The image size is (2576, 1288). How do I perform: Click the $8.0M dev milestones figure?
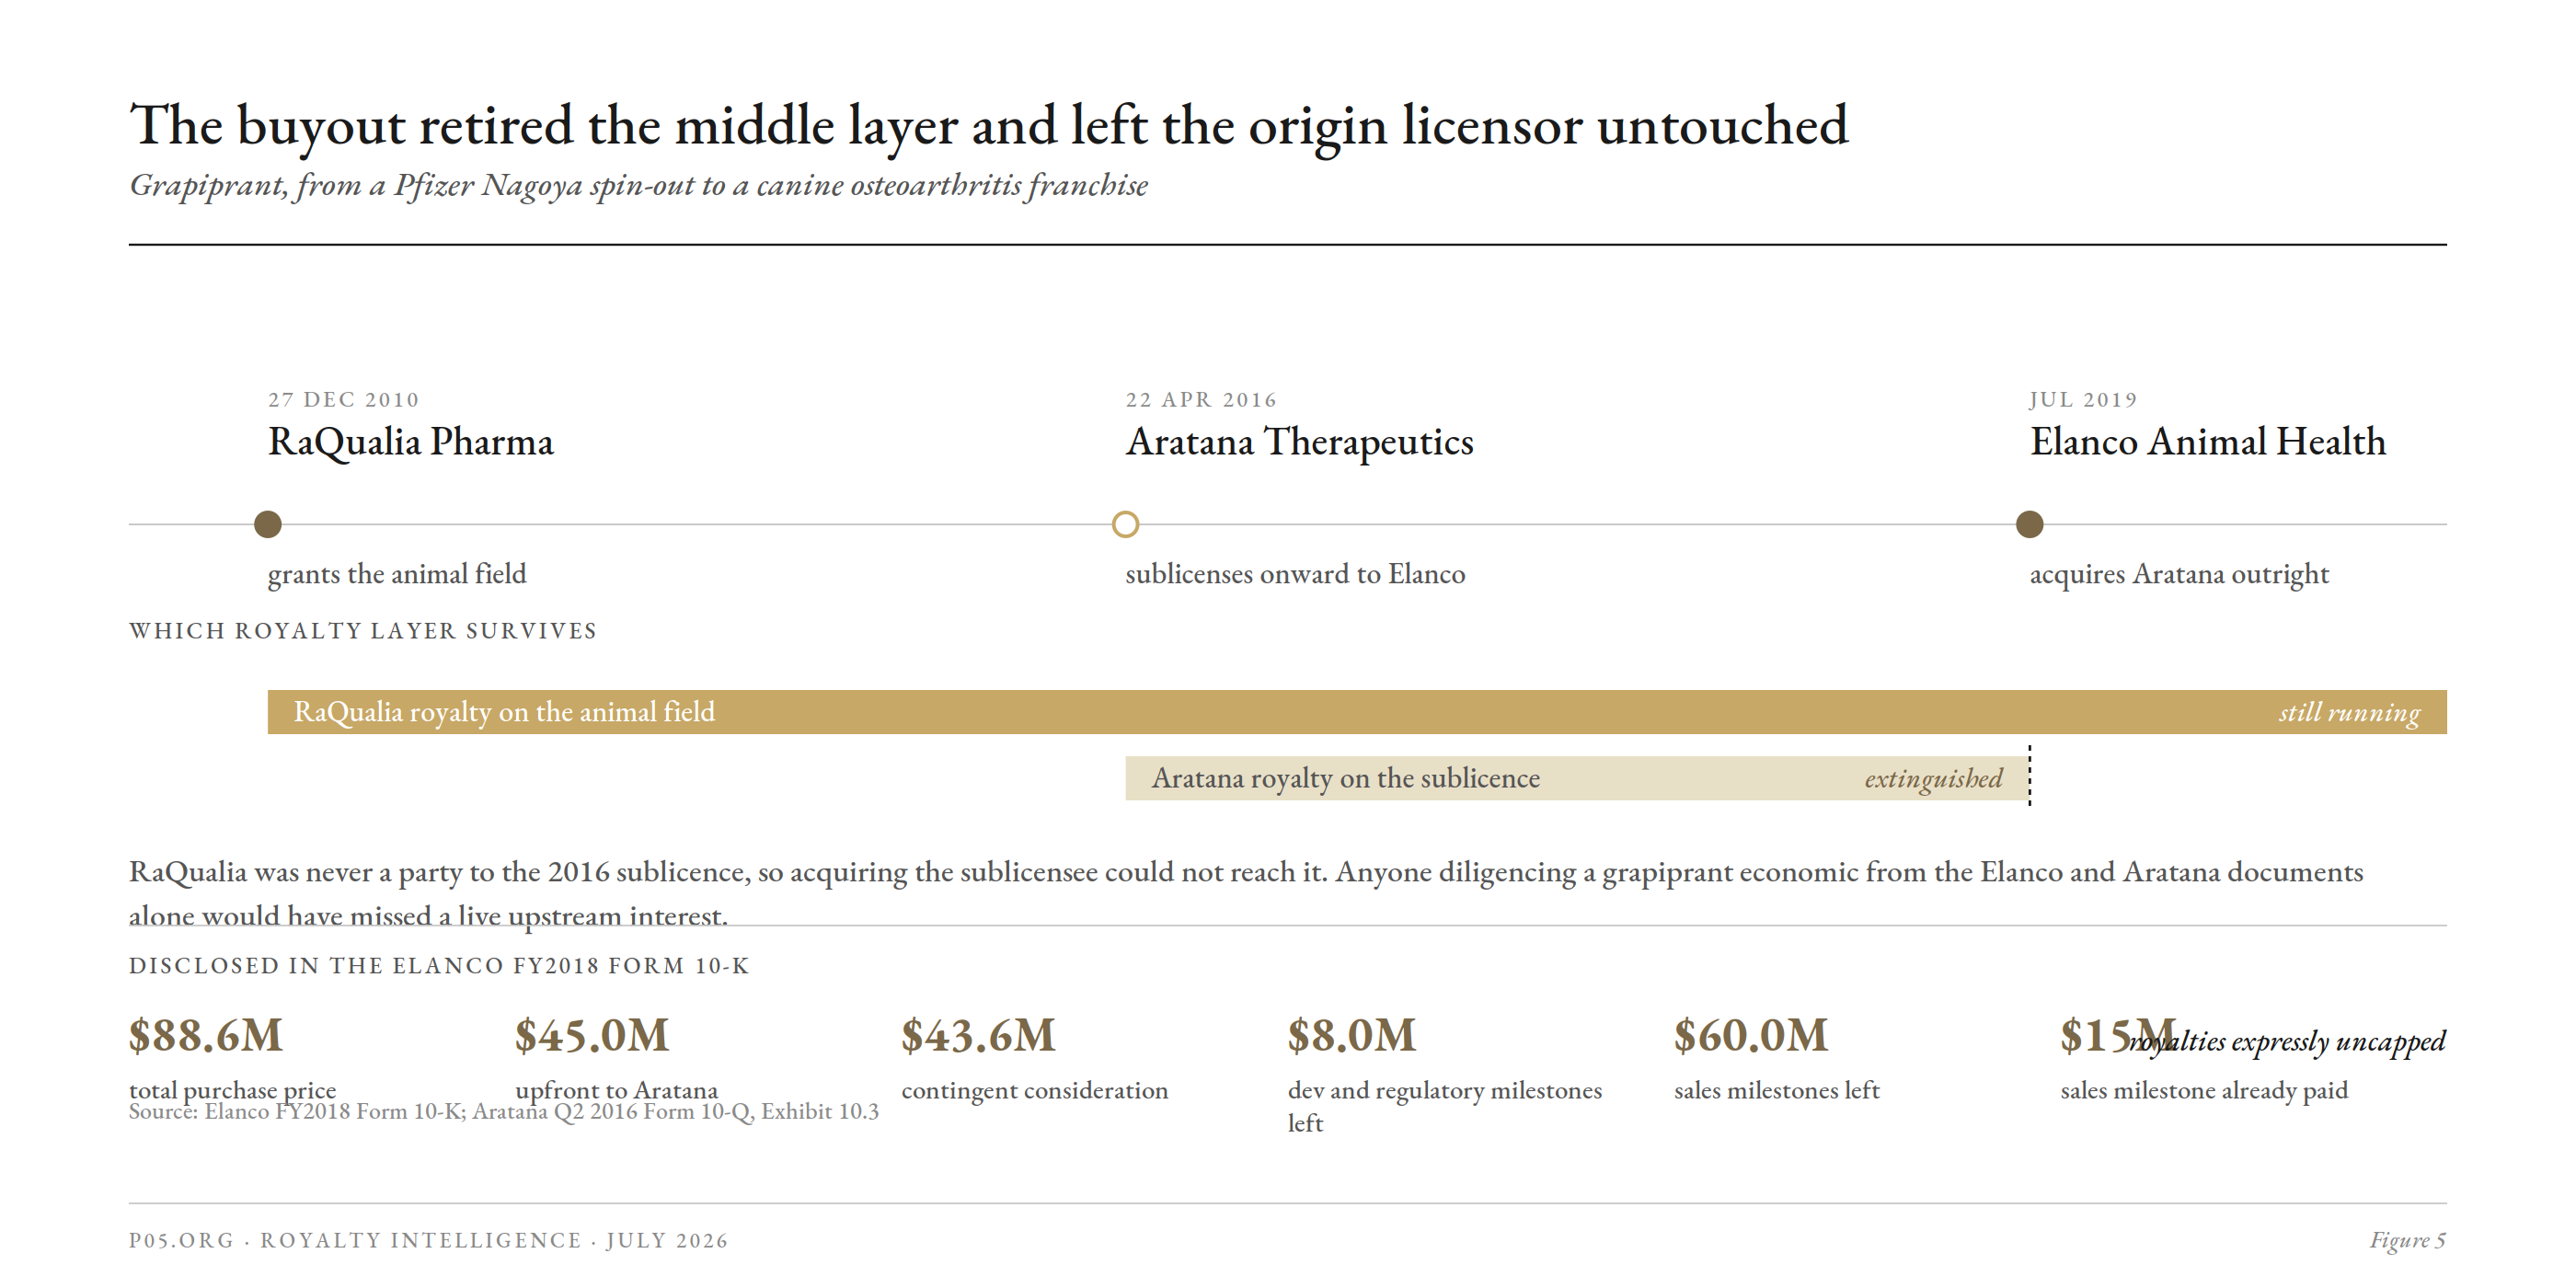click(x=1352, y=1035)
